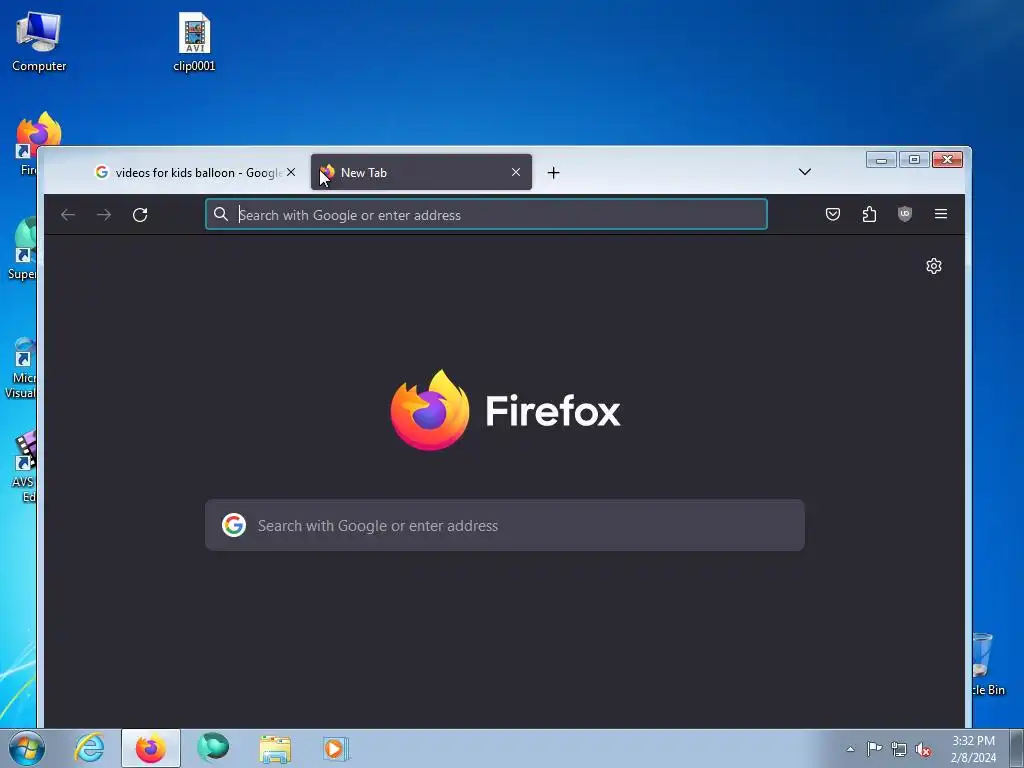
Task: Open the Extensions puzzle icon
Action: (x=869, y=214)
